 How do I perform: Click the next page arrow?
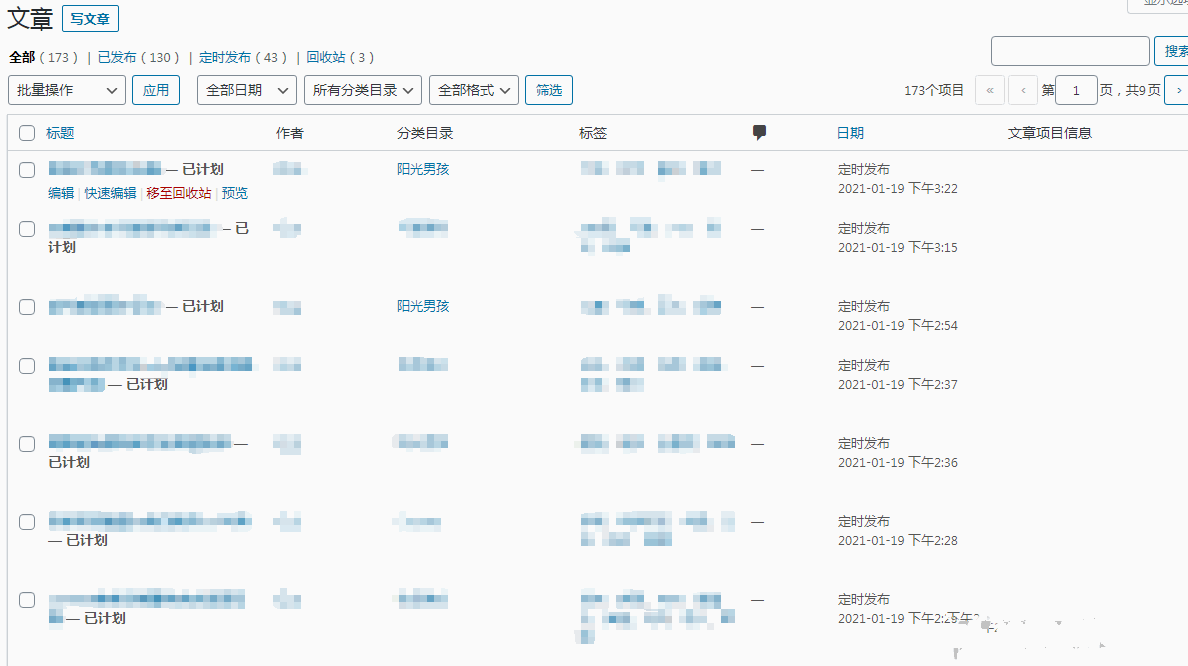click(x=1176, y=91)
